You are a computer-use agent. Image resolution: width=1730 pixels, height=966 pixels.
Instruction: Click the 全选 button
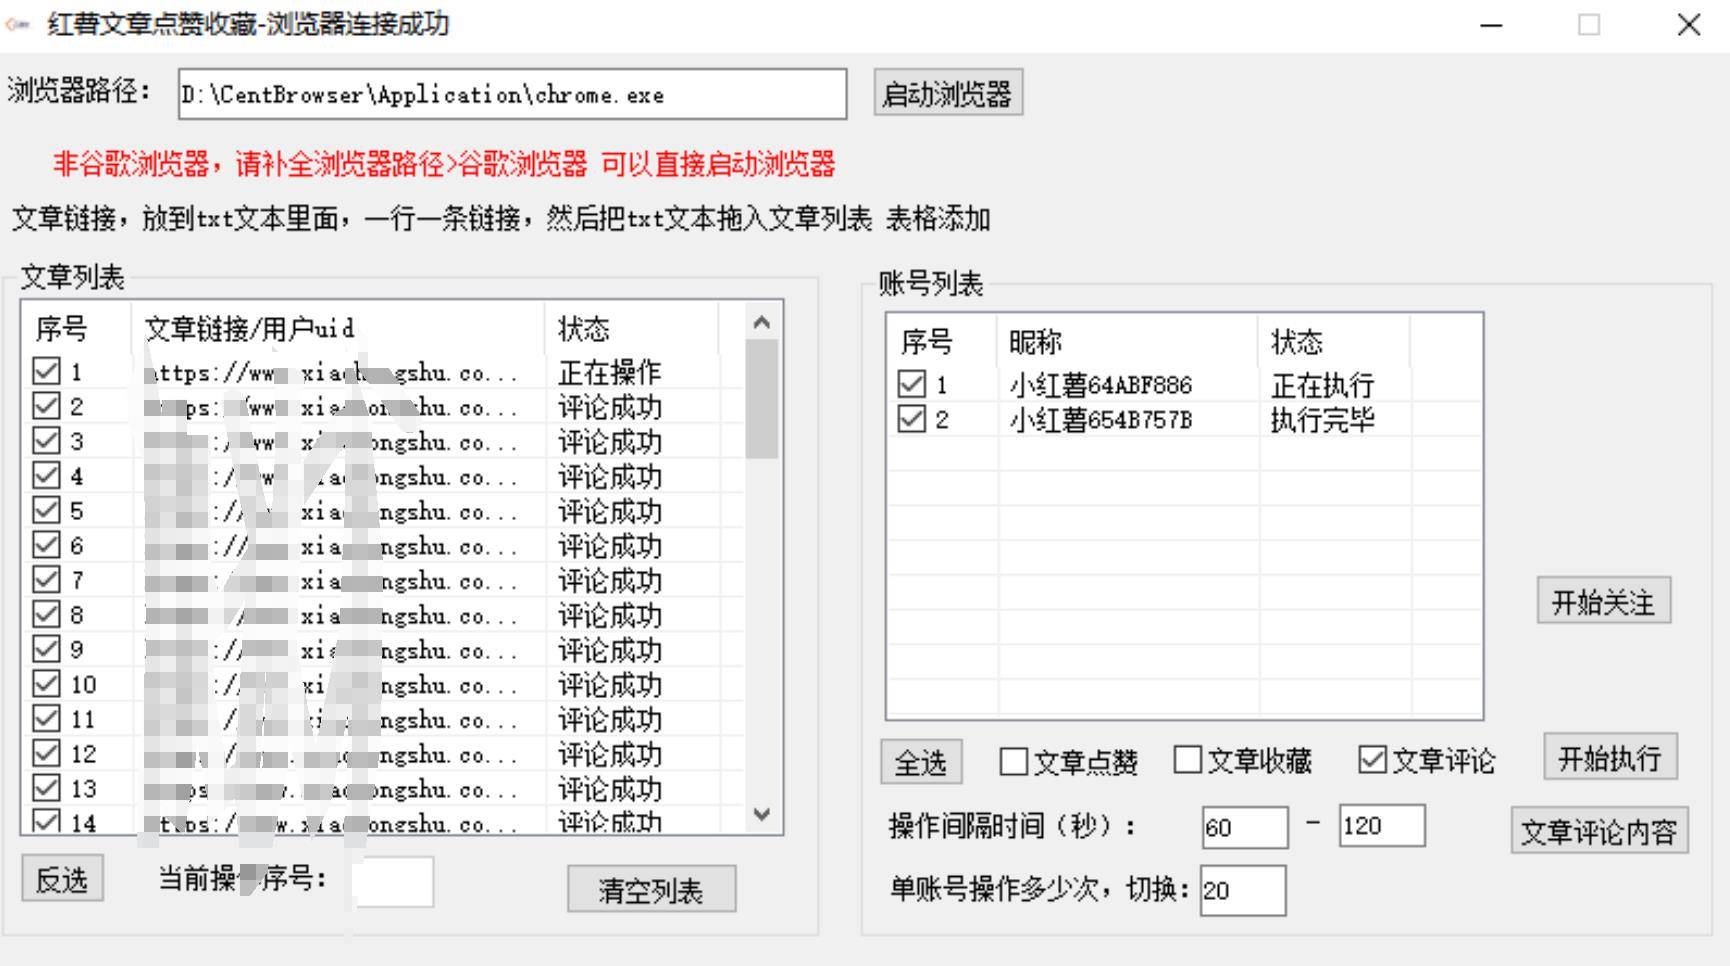click(921, 763)
